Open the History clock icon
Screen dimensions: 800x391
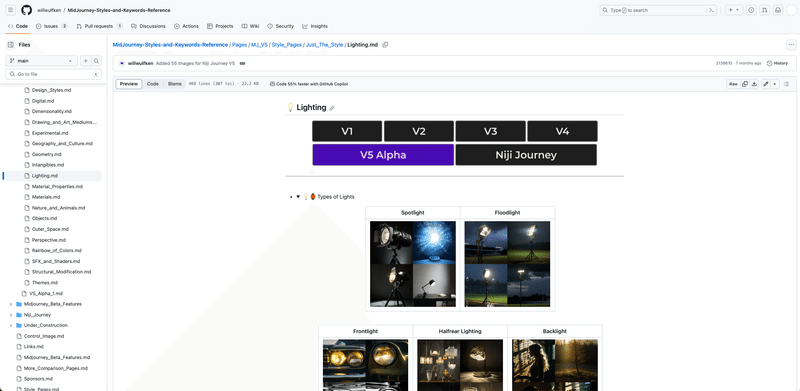[x=769, y=63]
